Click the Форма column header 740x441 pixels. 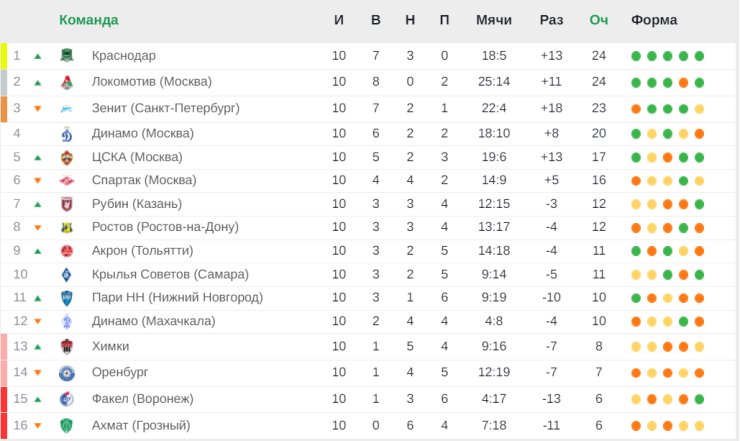click(654, 20)
